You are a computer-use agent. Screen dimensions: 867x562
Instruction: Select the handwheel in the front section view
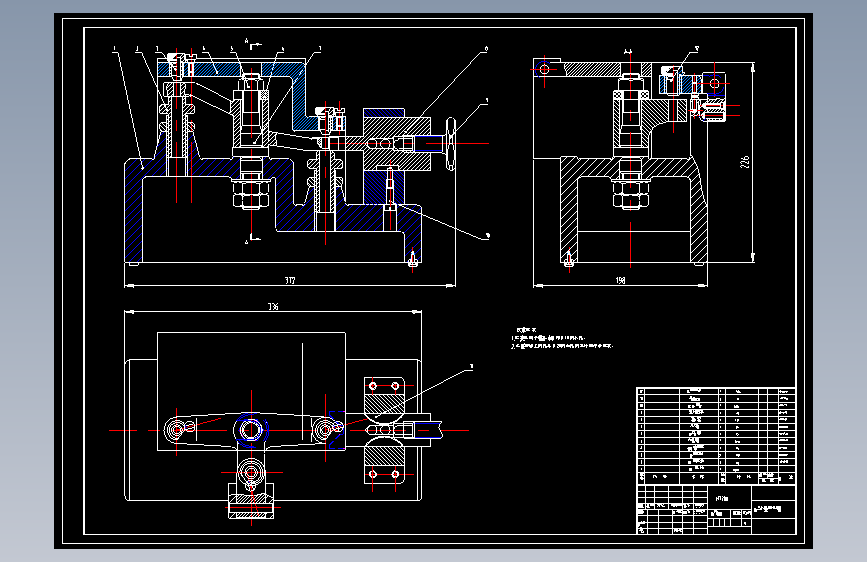click(x=451, y=144)
